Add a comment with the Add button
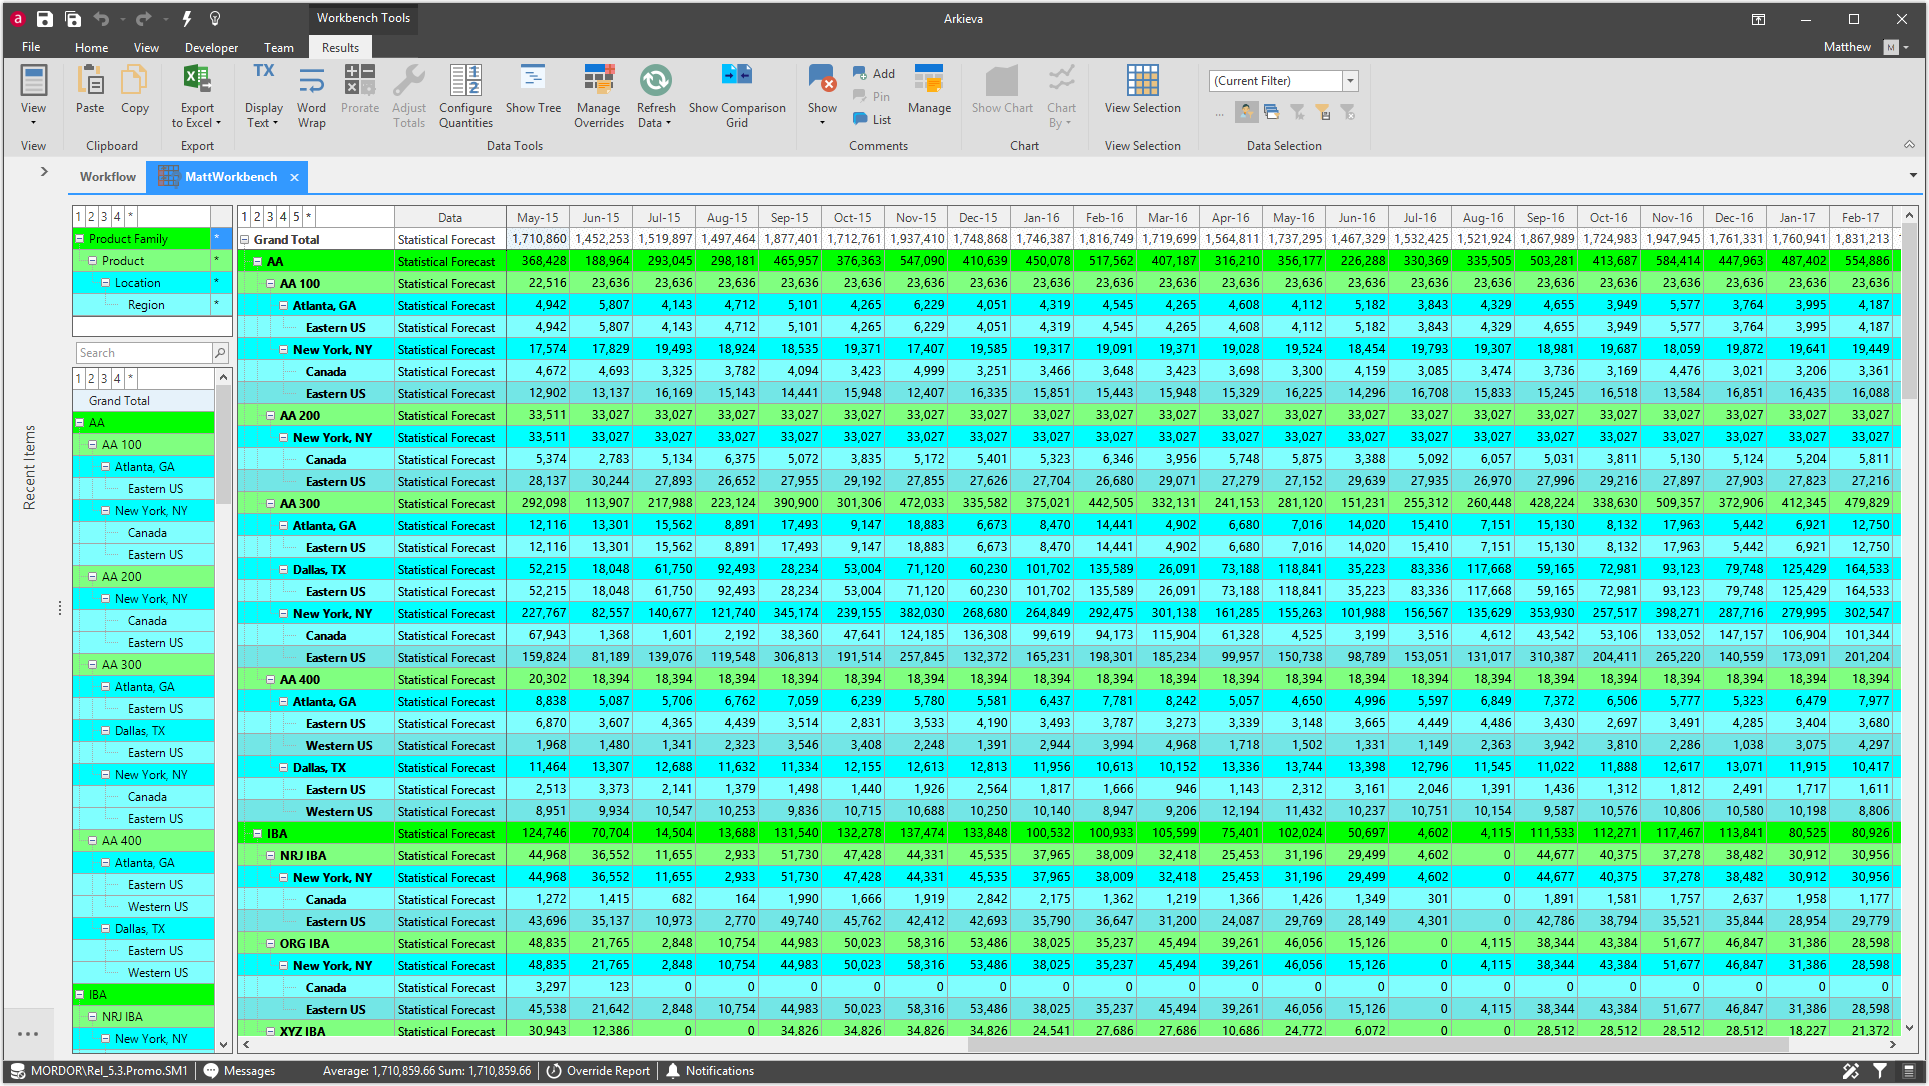Screen dimensions: 1929x1086 (x=874, y=73)
